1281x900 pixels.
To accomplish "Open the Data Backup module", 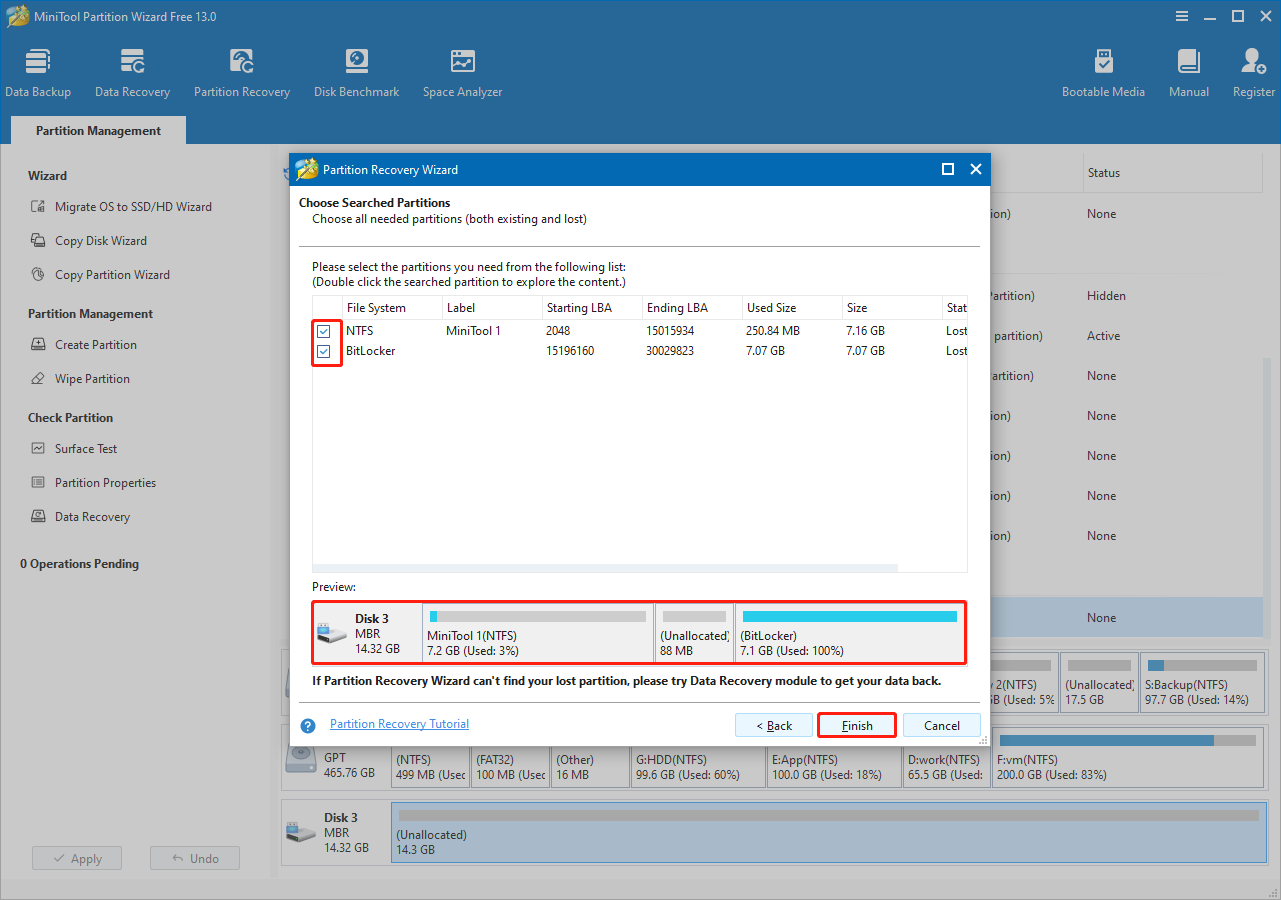I will coord(38,70).
